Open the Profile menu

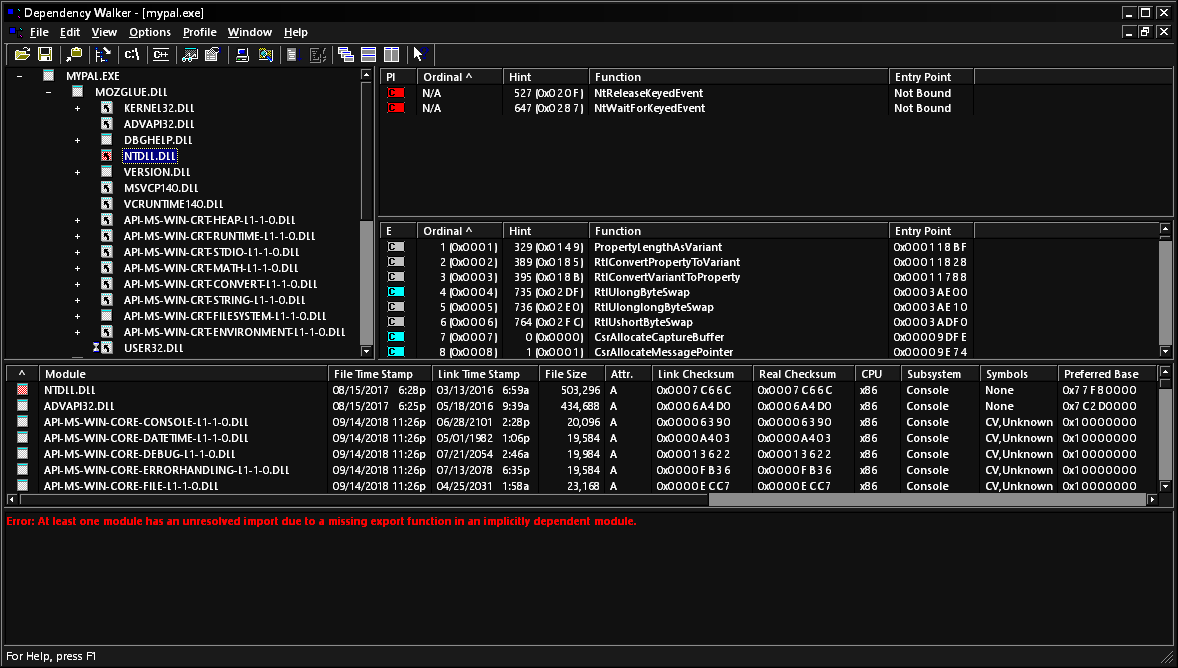(199, 32)
